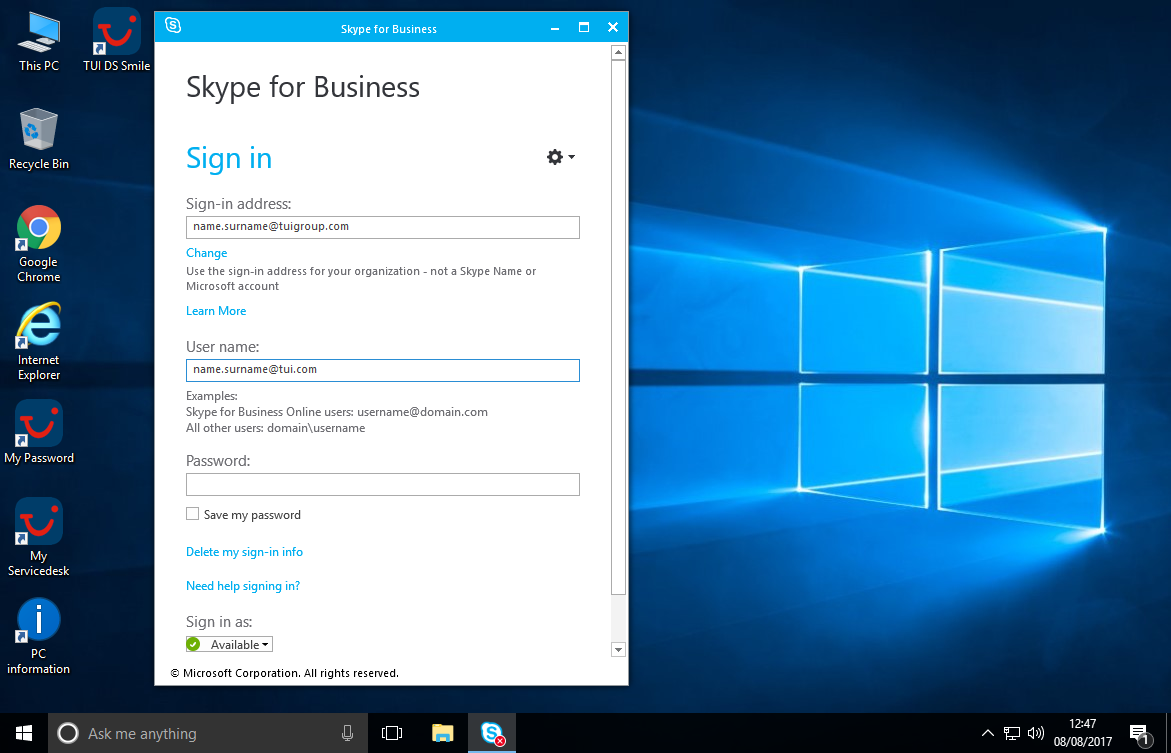Click the scroll down arrow in Skype window
The height and width of the screenshot is (753, 1171).
[x=618, y=649]
